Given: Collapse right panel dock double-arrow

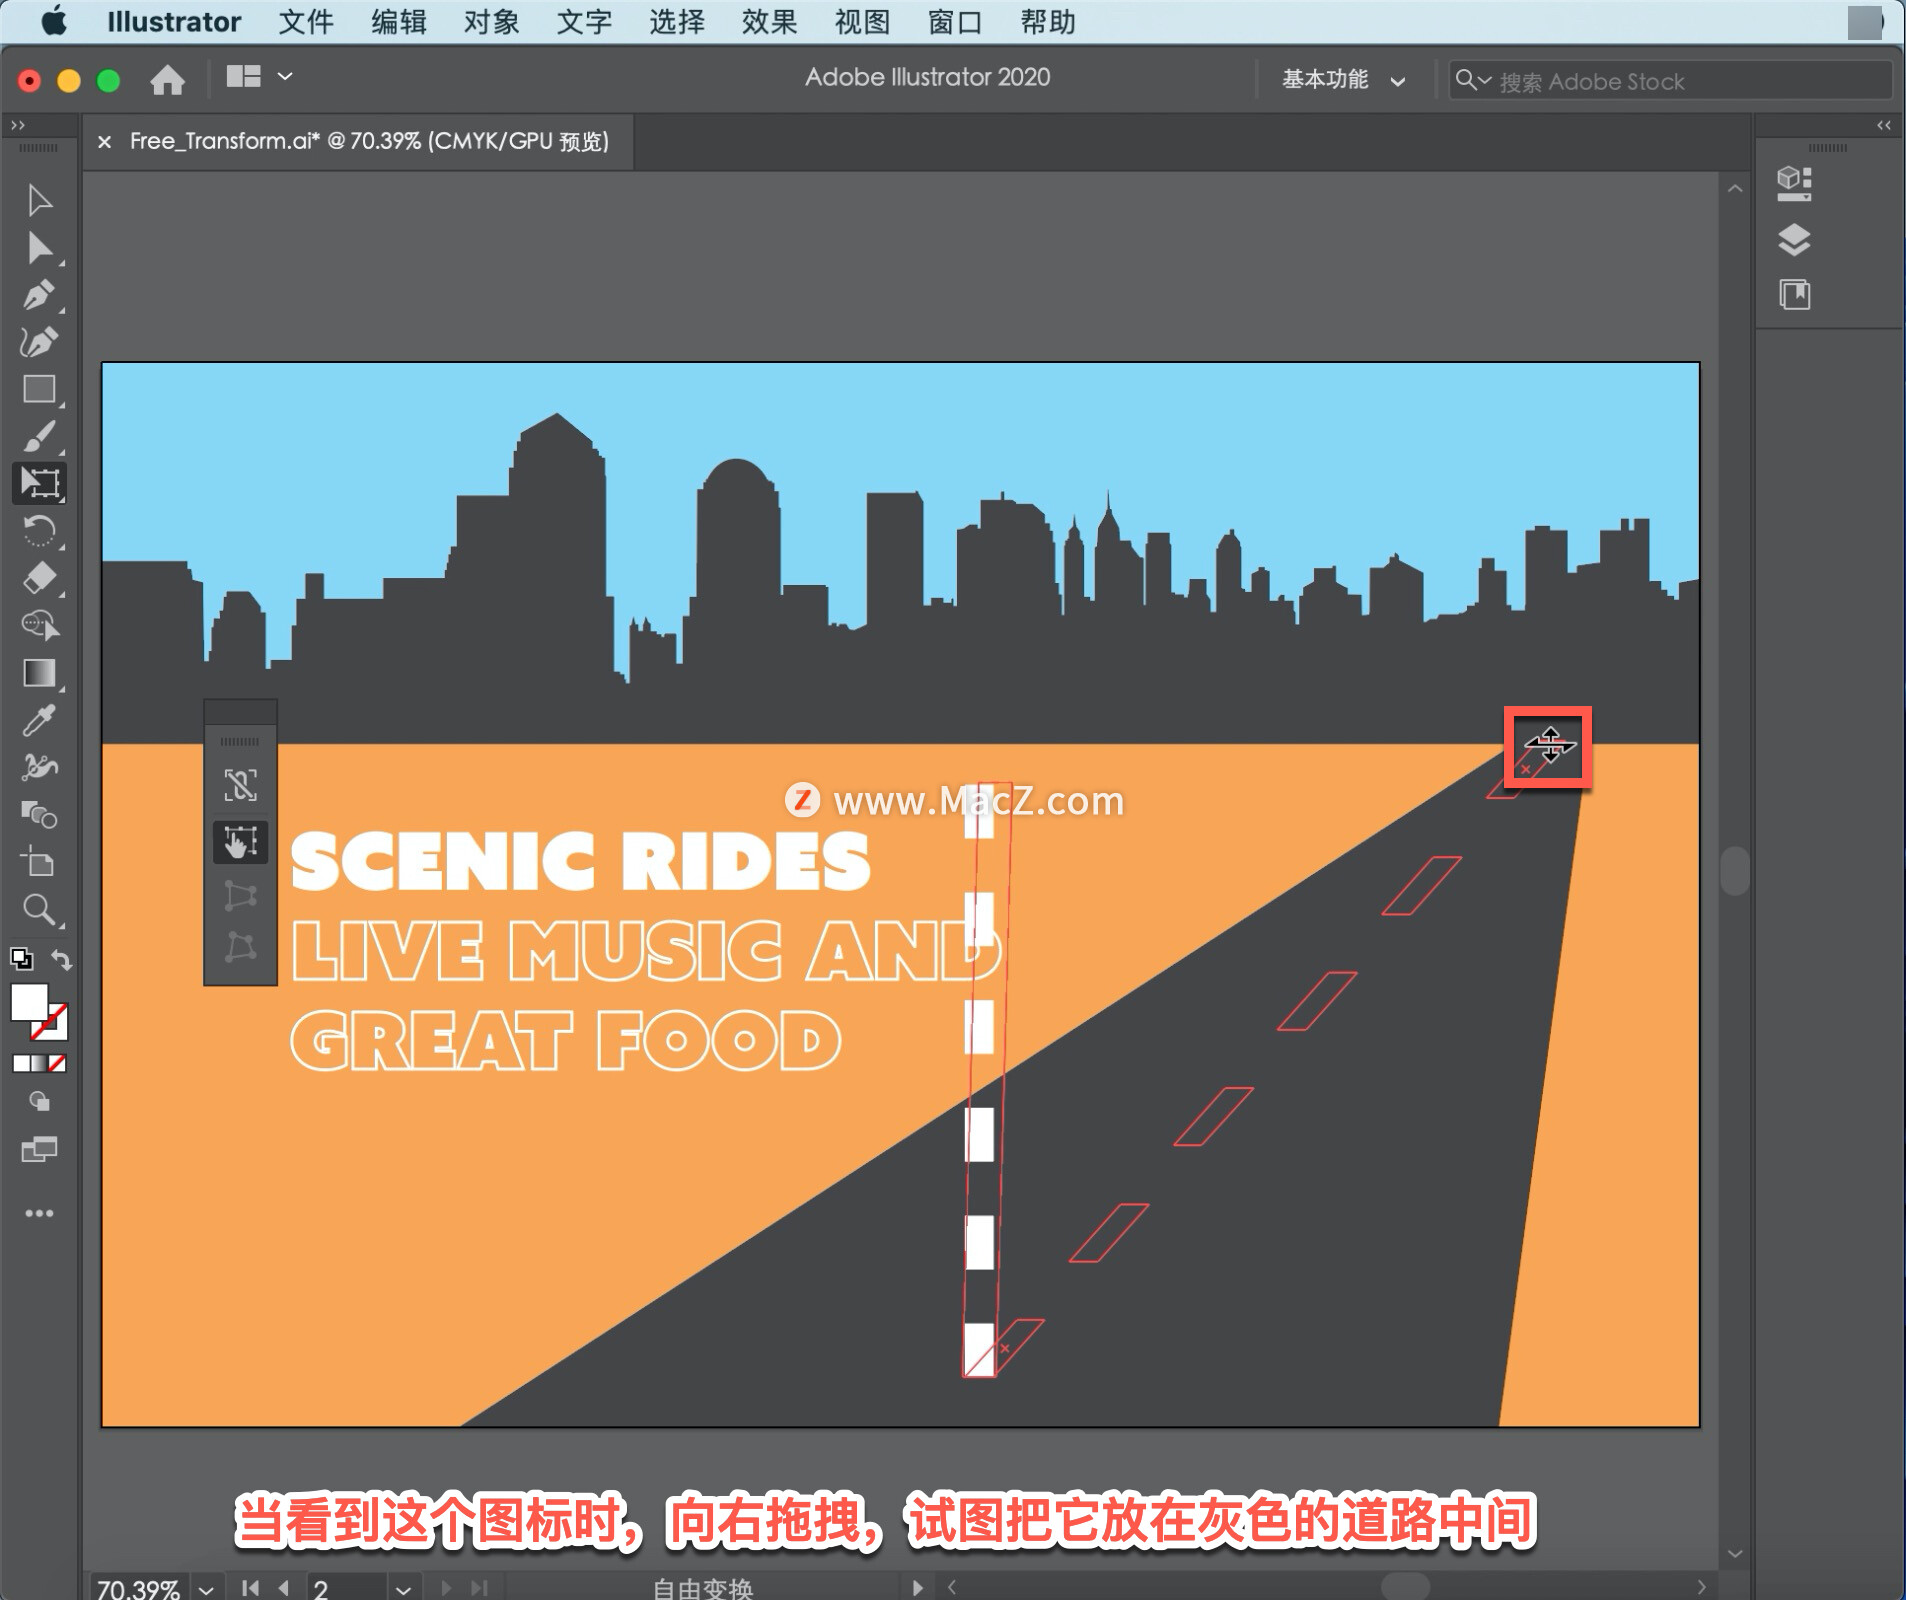Looking at the screenshot, I should click(1884, 125).
